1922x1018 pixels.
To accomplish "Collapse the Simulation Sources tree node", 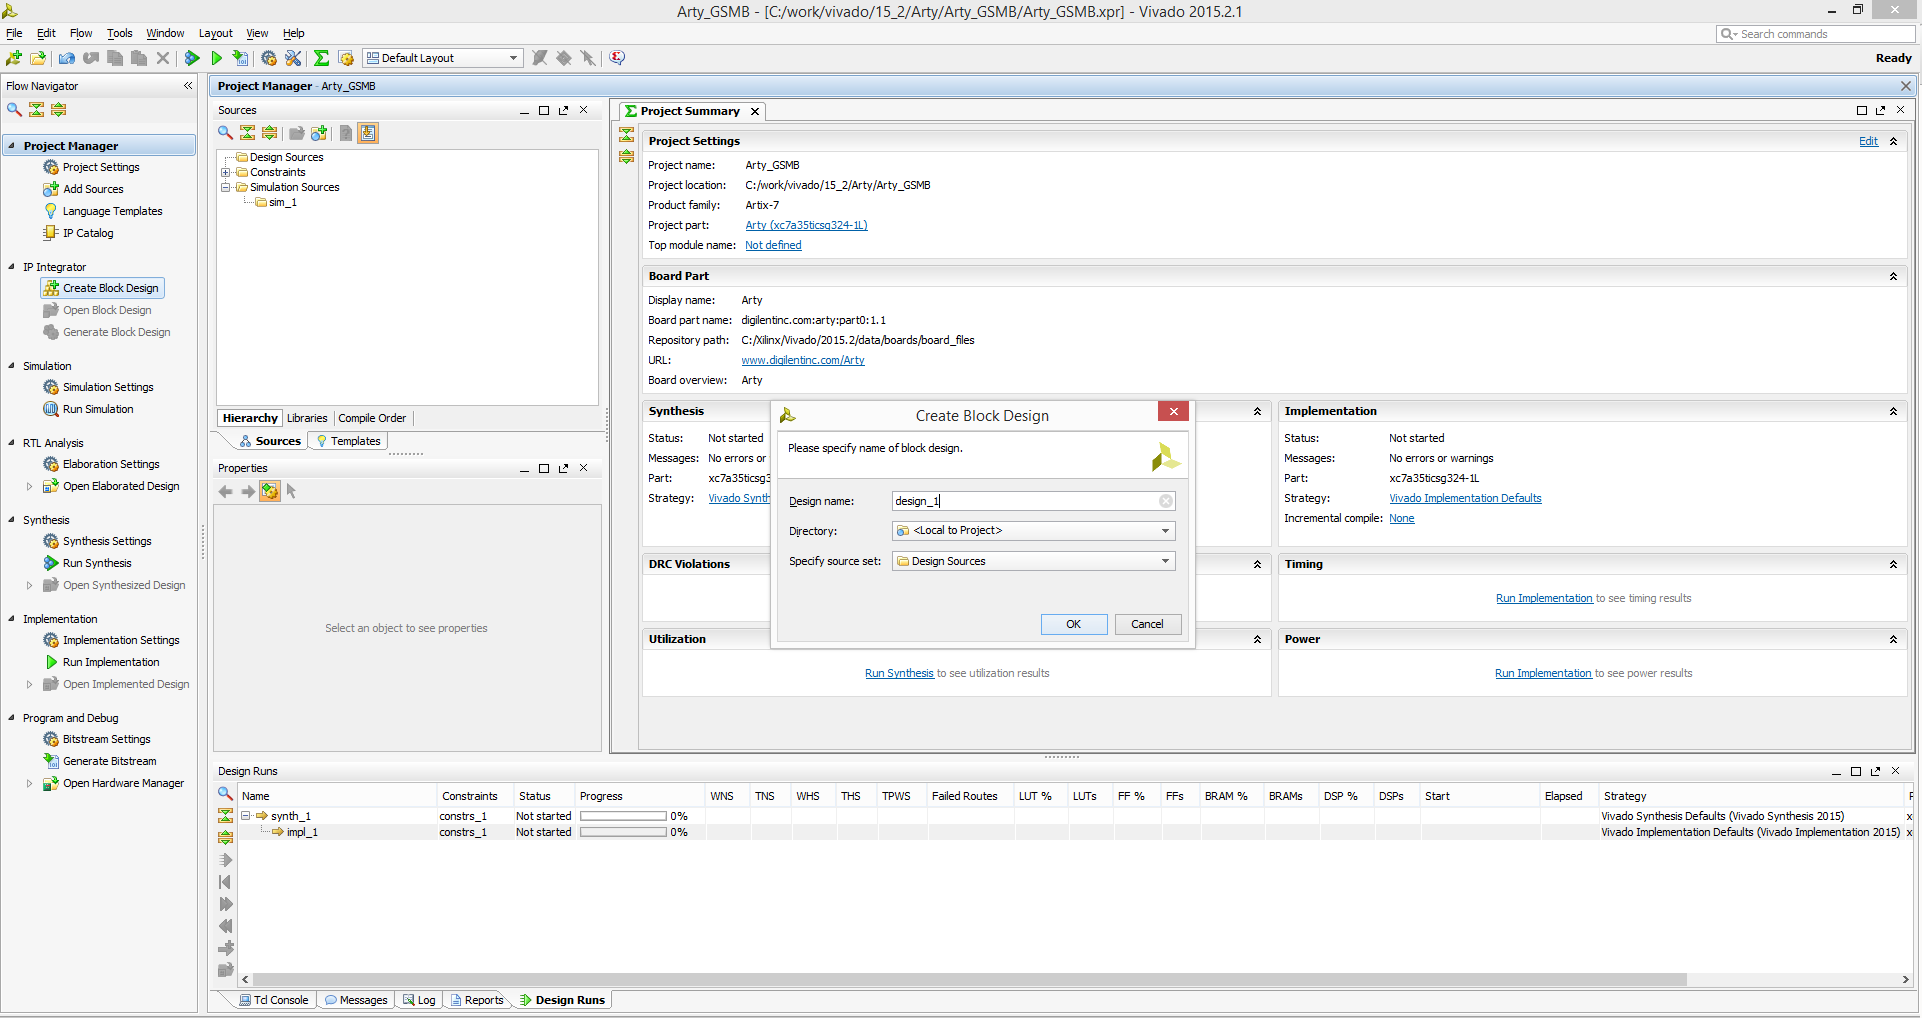I will (226, 187).
